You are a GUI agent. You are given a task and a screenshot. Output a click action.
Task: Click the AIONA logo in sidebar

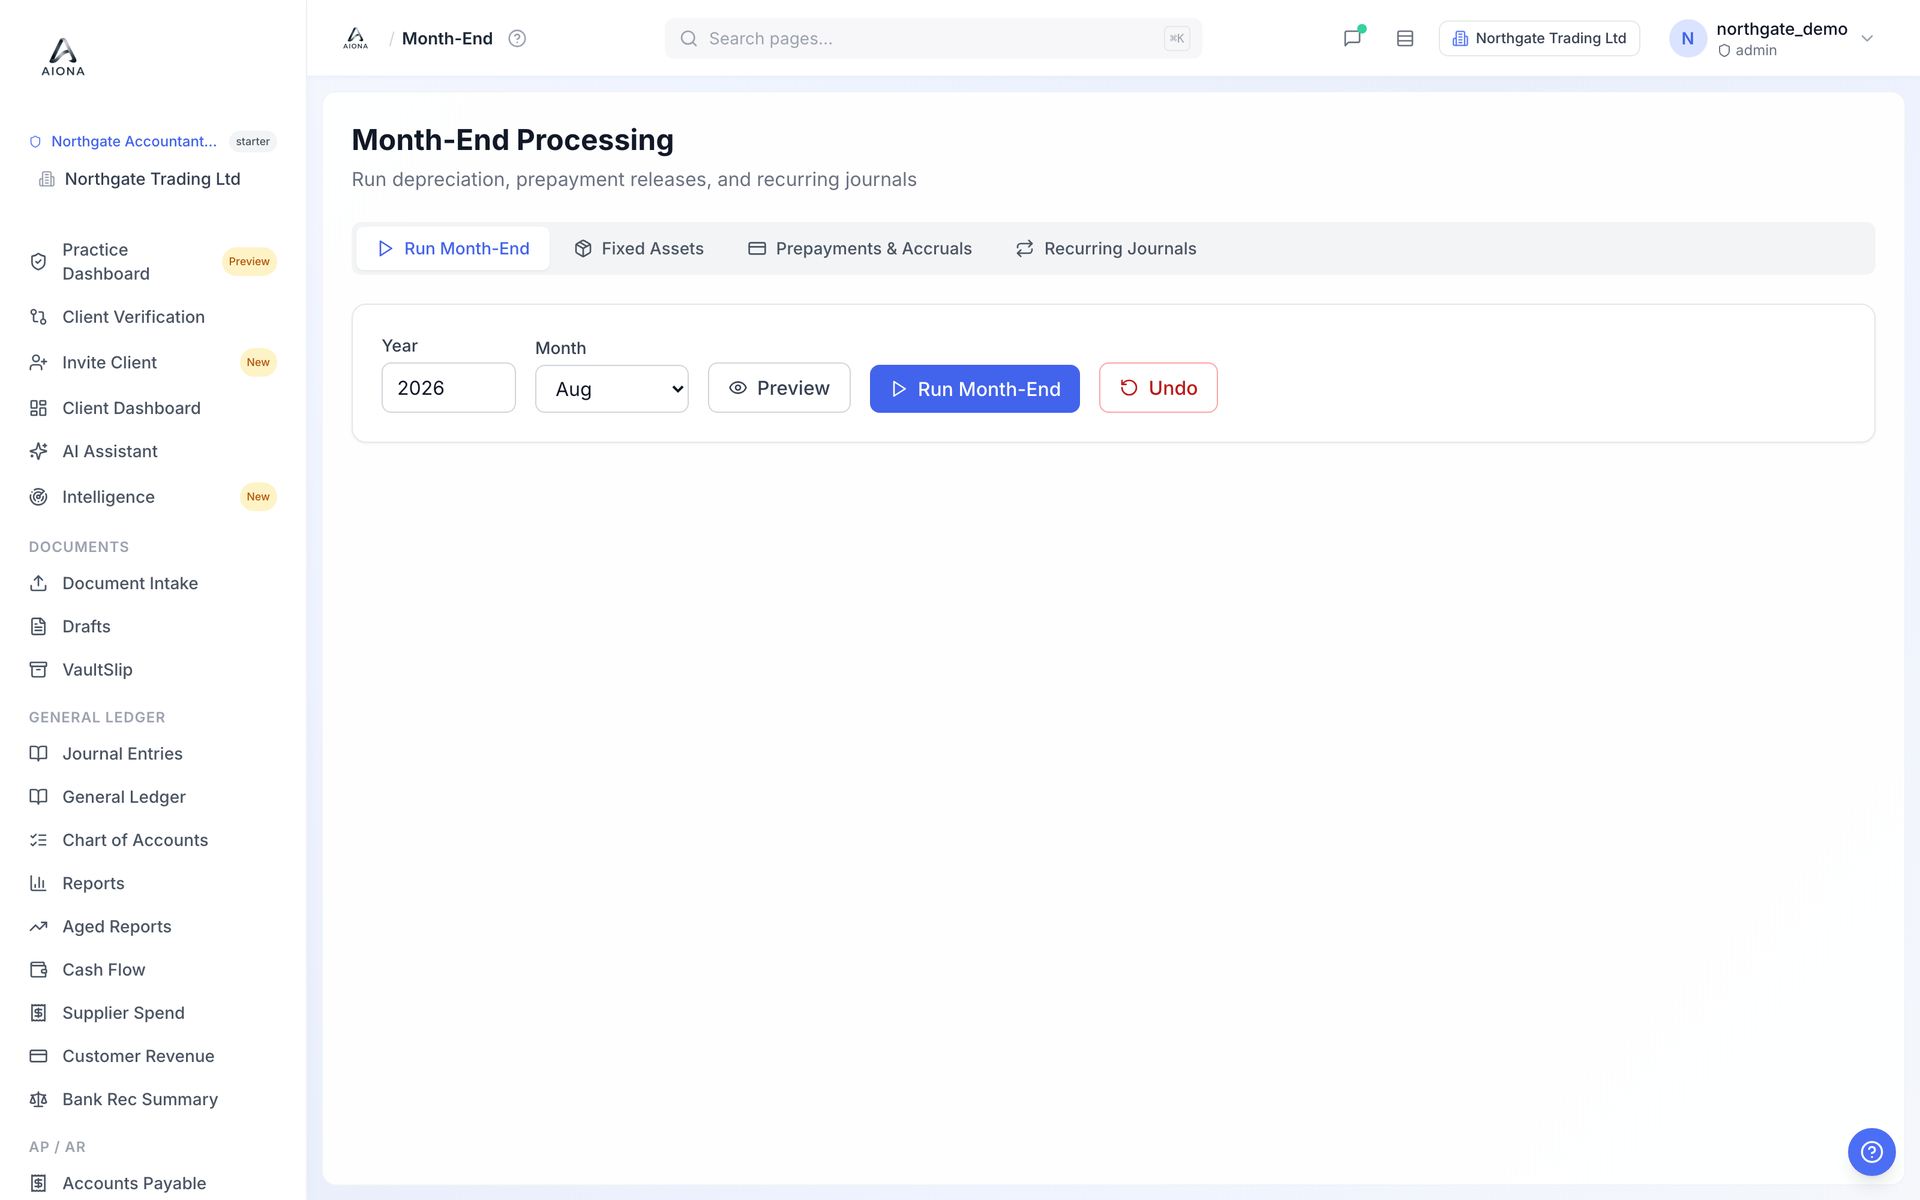[x=63, y=56]
